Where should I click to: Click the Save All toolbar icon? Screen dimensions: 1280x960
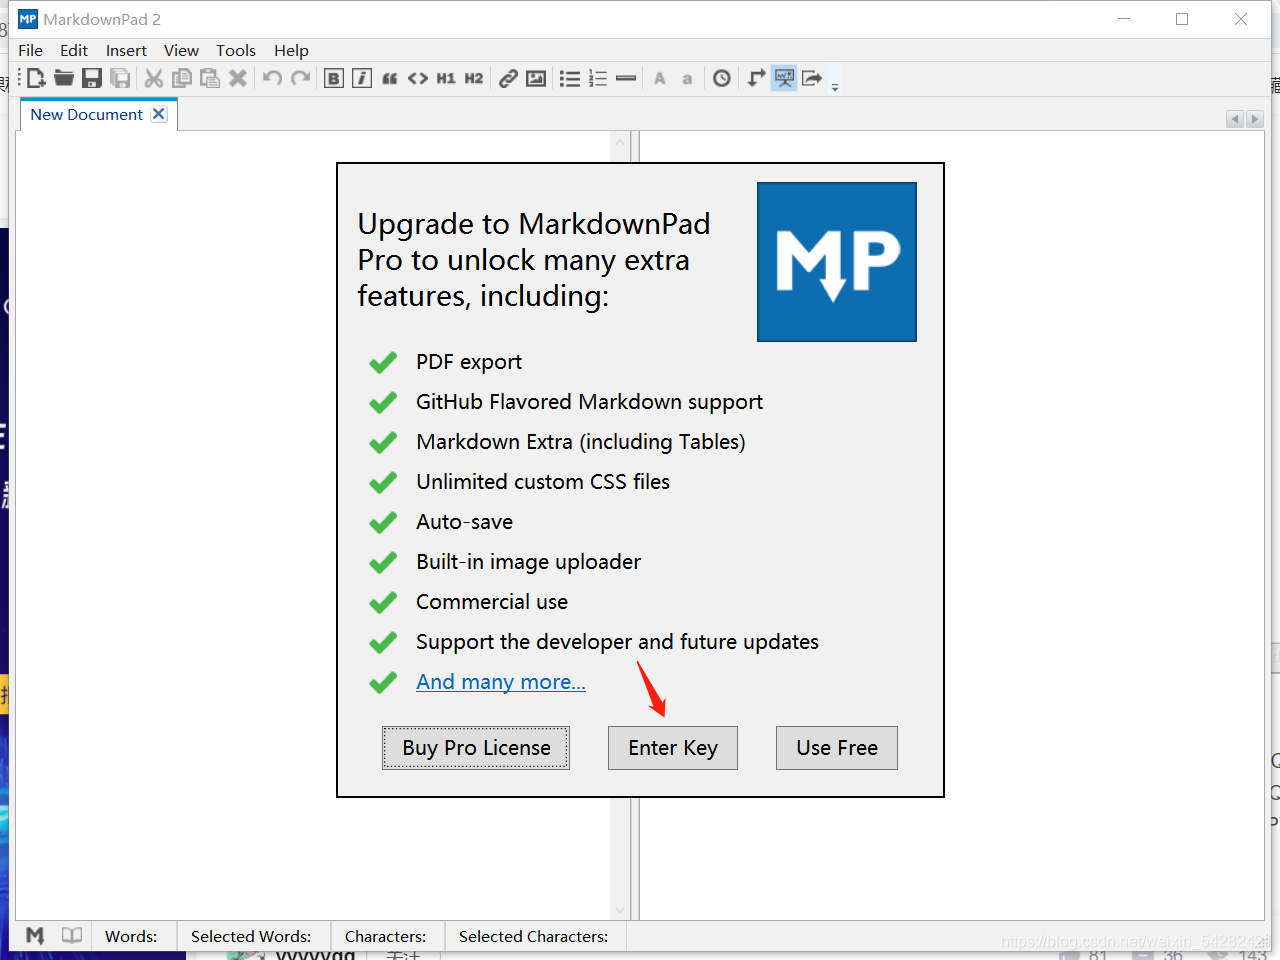(x=120, y=78)
